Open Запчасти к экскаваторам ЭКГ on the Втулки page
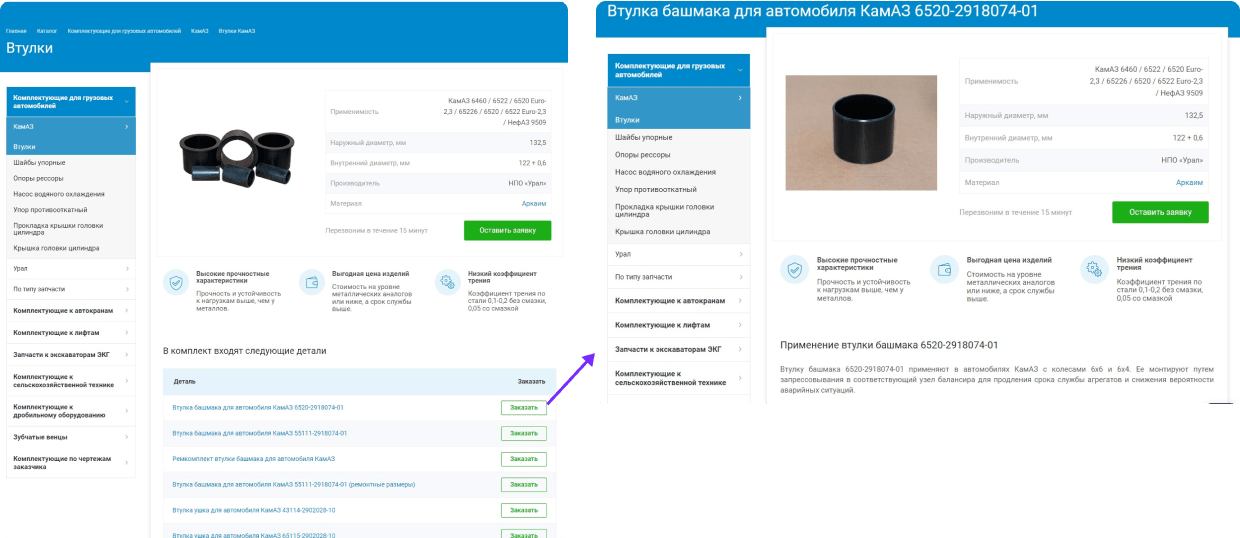The height and width of the screenshot is (538, 1240). coord(61,354)
